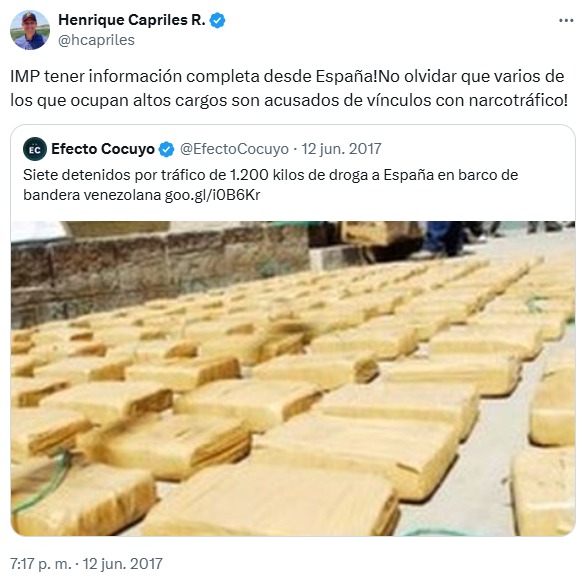
Task: Open the quoted Efecto Cocuyo tweet header
Action: coord(202,149)
